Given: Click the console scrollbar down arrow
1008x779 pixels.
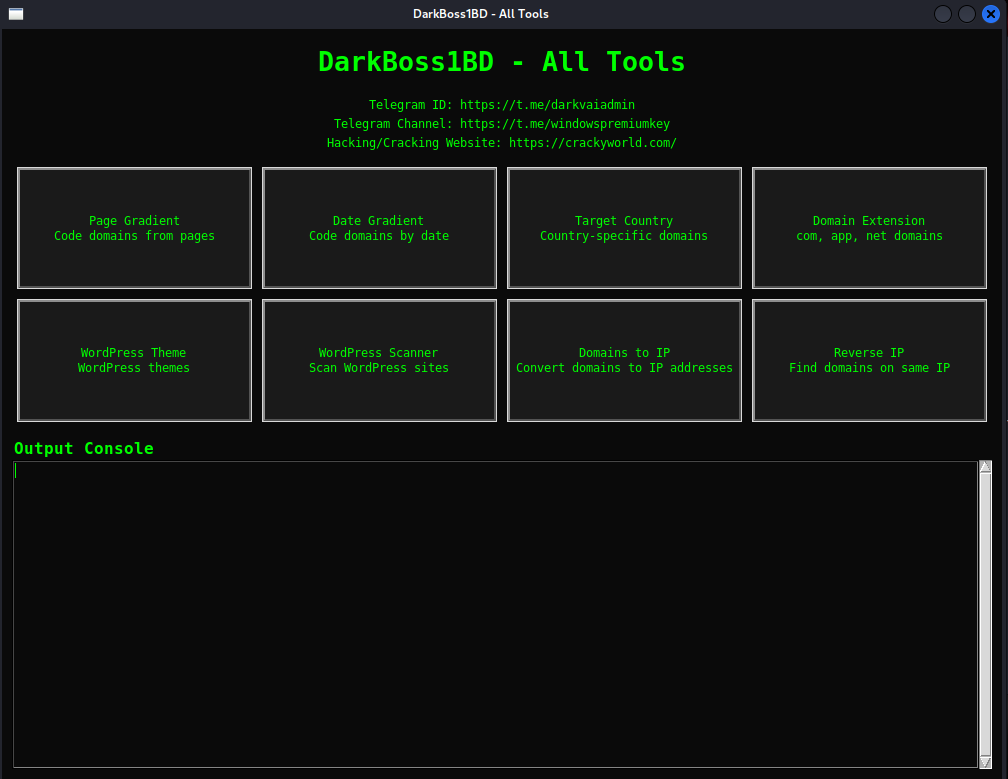Looking at the screenshot, I should pos(986,762).
